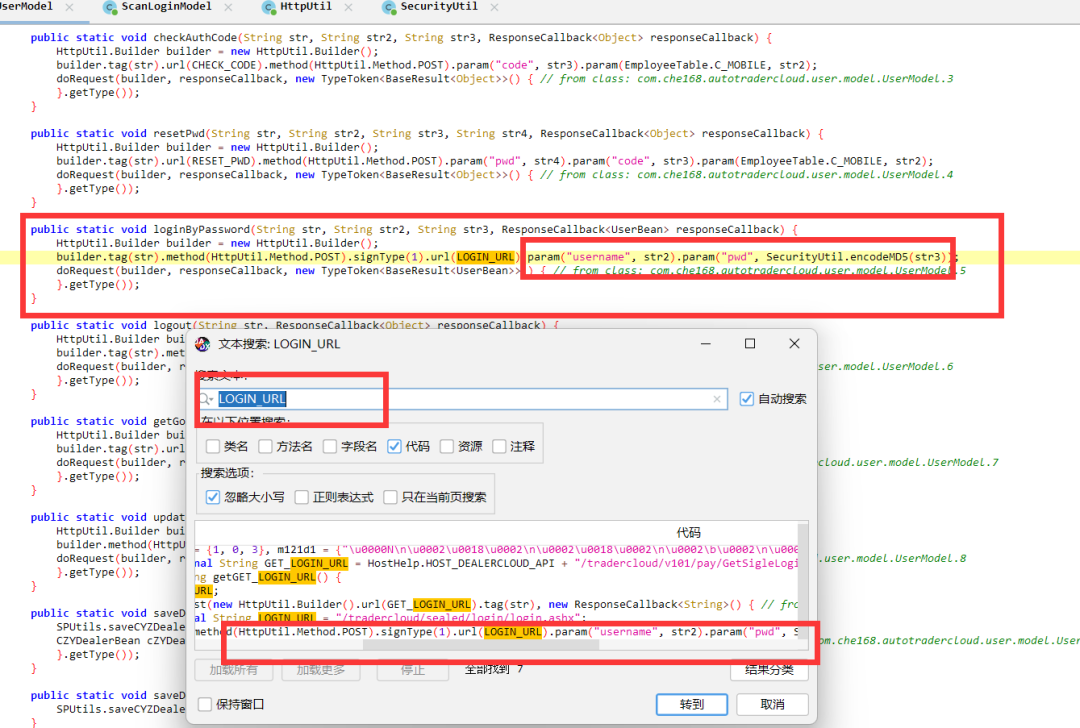1080x728 pixels.
Task: Click the 取消 button
Action: tap(772, 704)
